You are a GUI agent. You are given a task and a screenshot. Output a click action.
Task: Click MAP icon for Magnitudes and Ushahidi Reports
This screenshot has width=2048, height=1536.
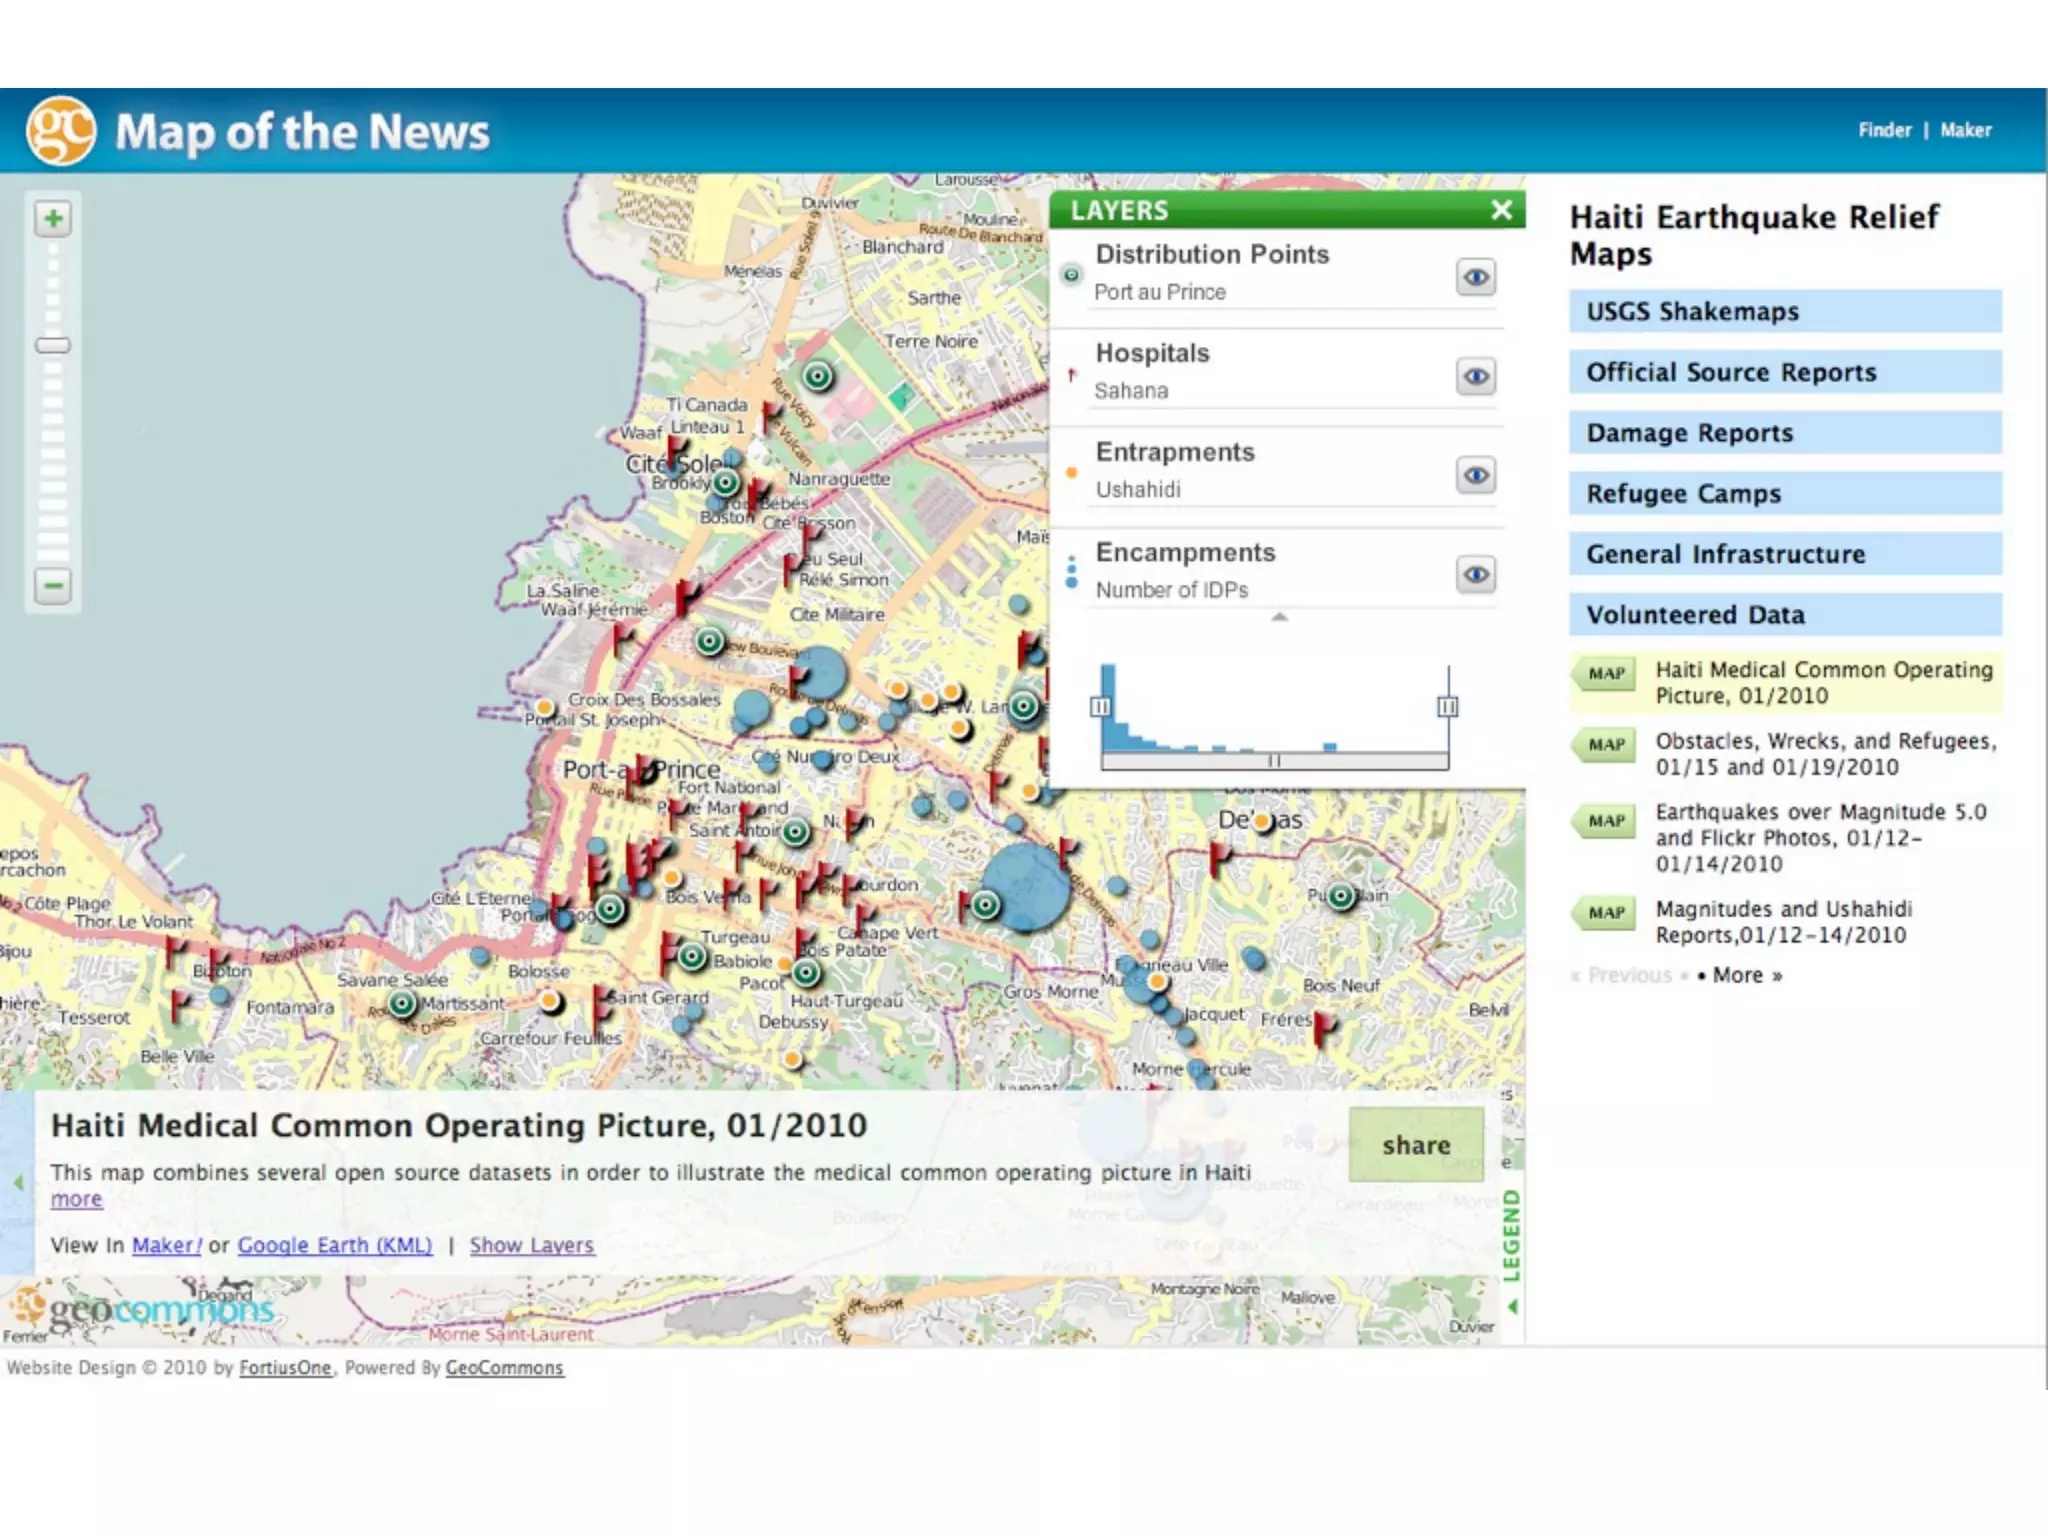(x=1606, y=913)
